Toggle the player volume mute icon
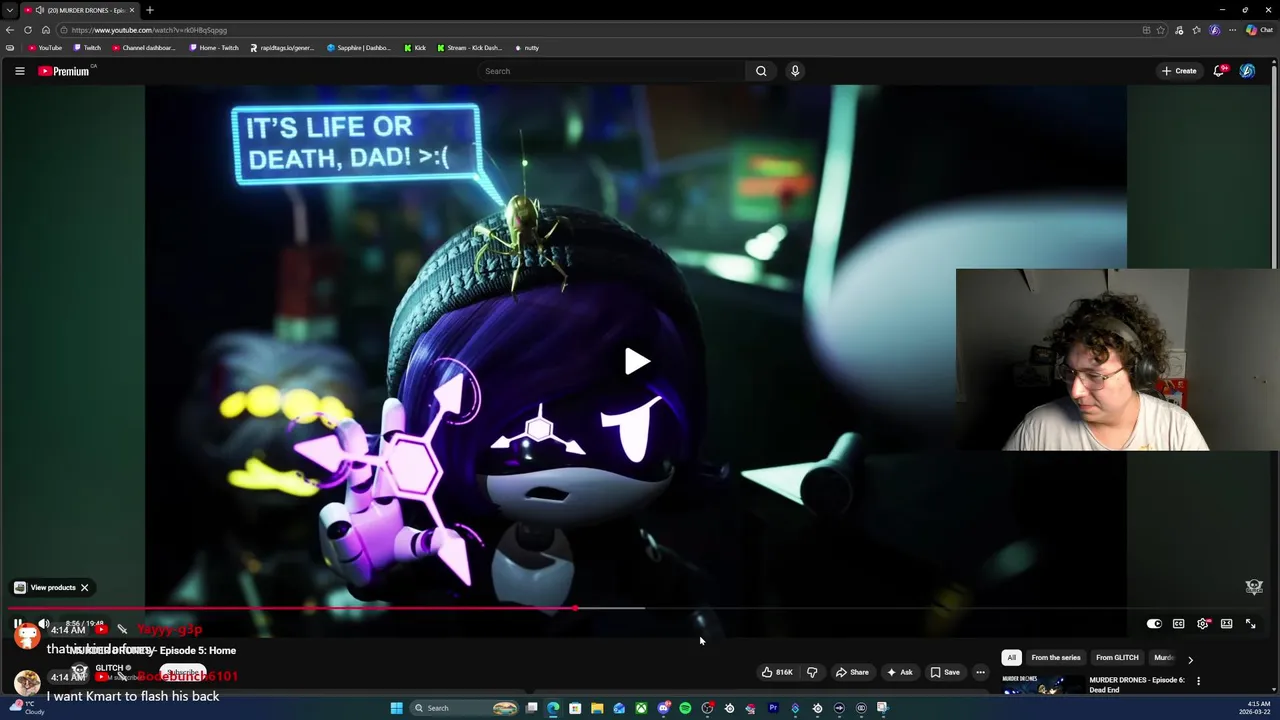Screen dimensions: 1280x720 coord(43,624)
